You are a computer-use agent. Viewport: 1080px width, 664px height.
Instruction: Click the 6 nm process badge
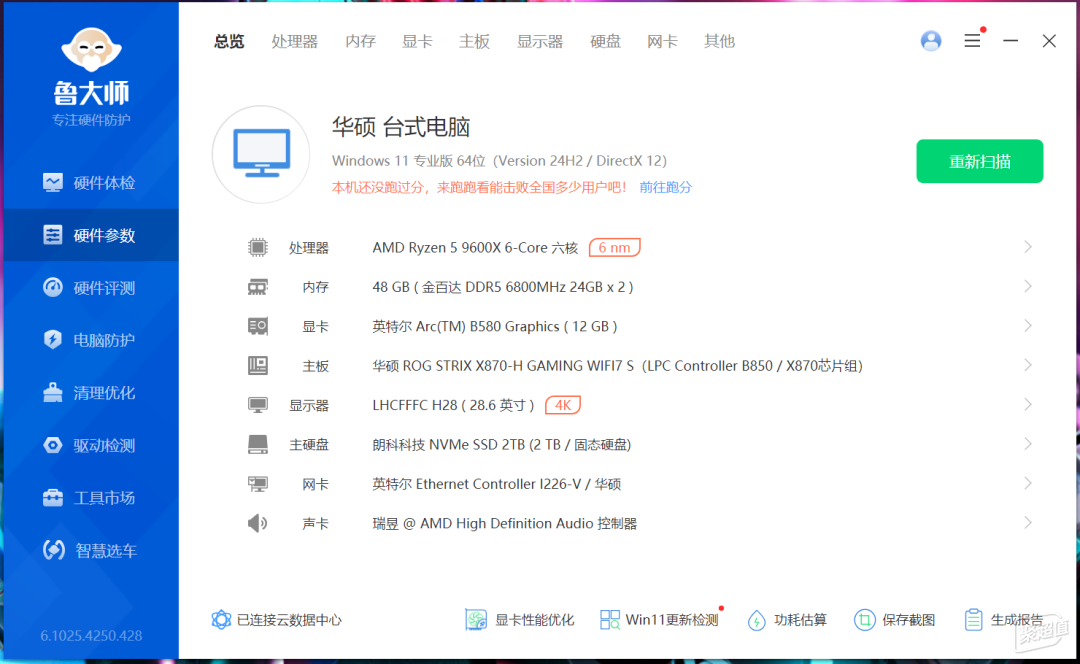point(614,247)
